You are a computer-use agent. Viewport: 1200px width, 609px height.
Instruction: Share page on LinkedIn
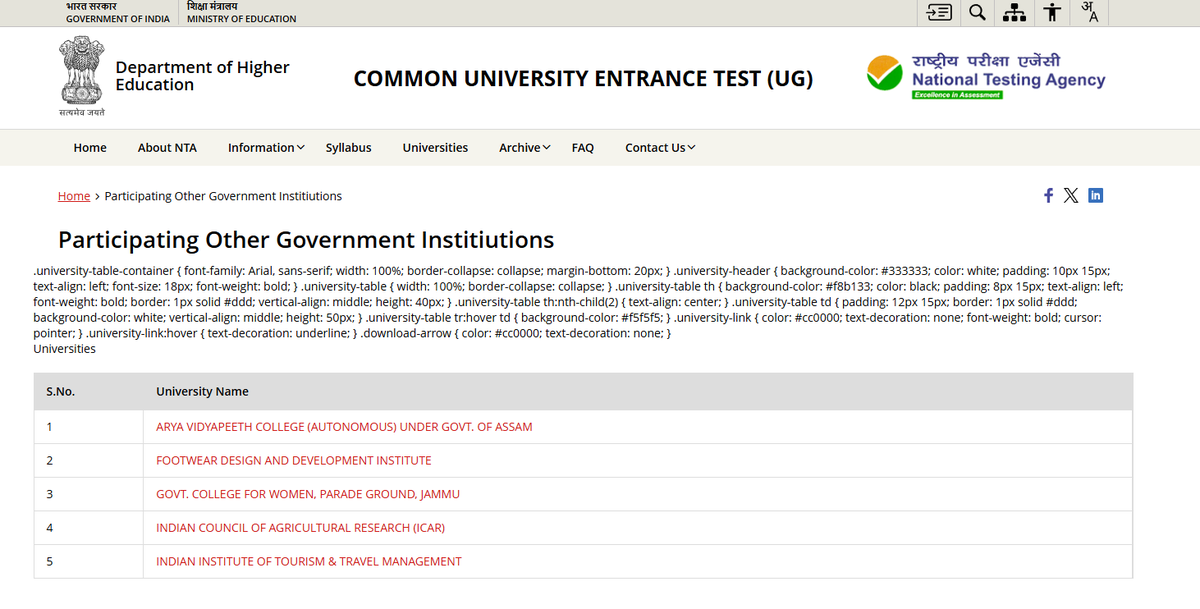click(x=1095, y=195)
